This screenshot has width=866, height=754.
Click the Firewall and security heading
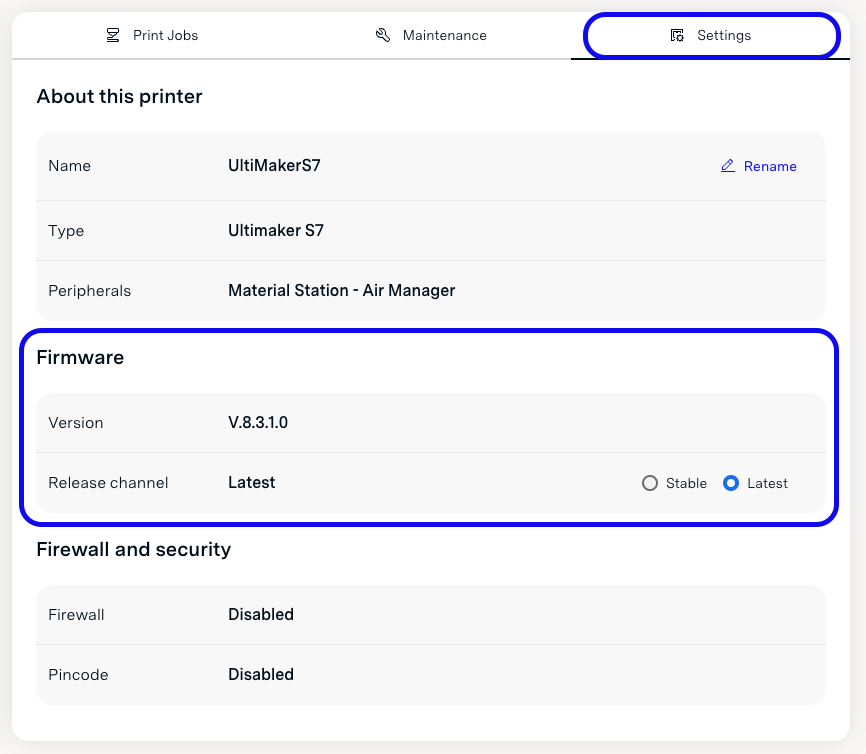pyautogui.click(x=134, y=550)
